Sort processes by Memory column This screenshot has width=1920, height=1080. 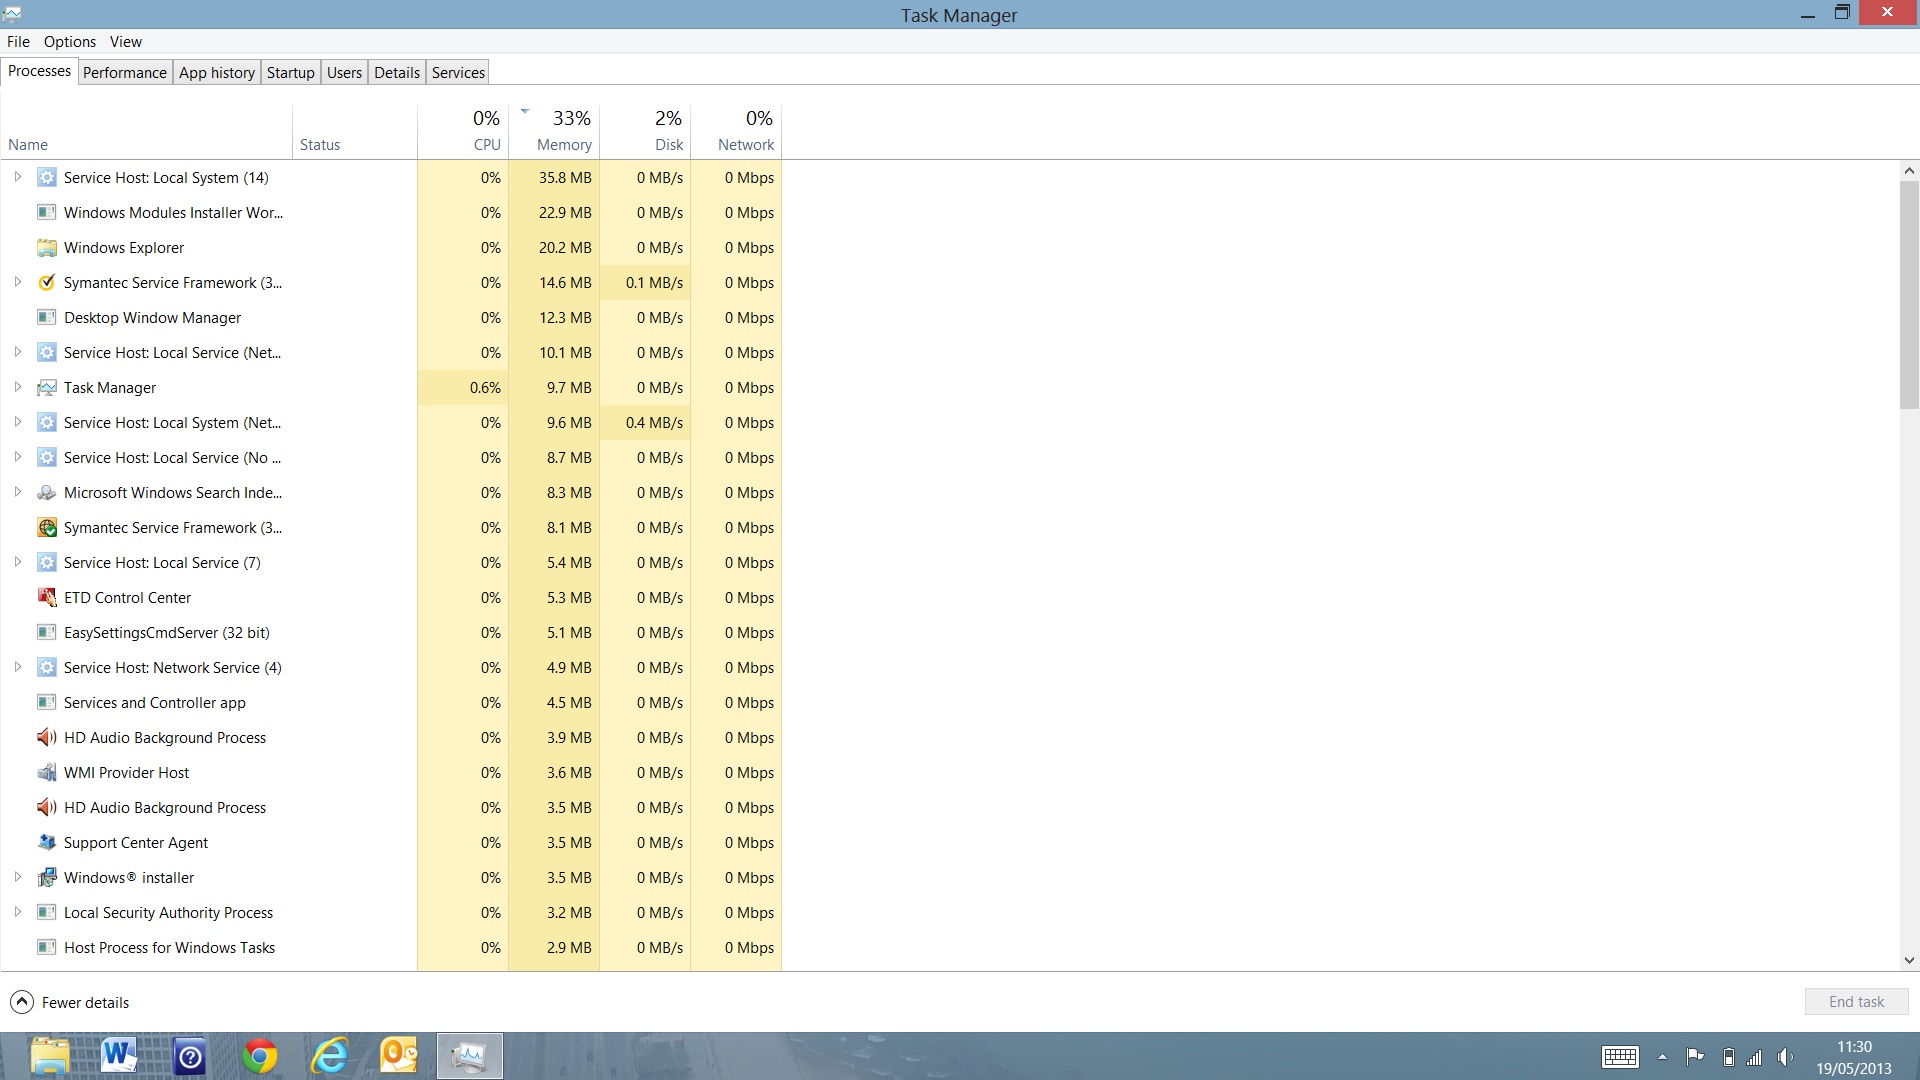(x=554, y=131)
